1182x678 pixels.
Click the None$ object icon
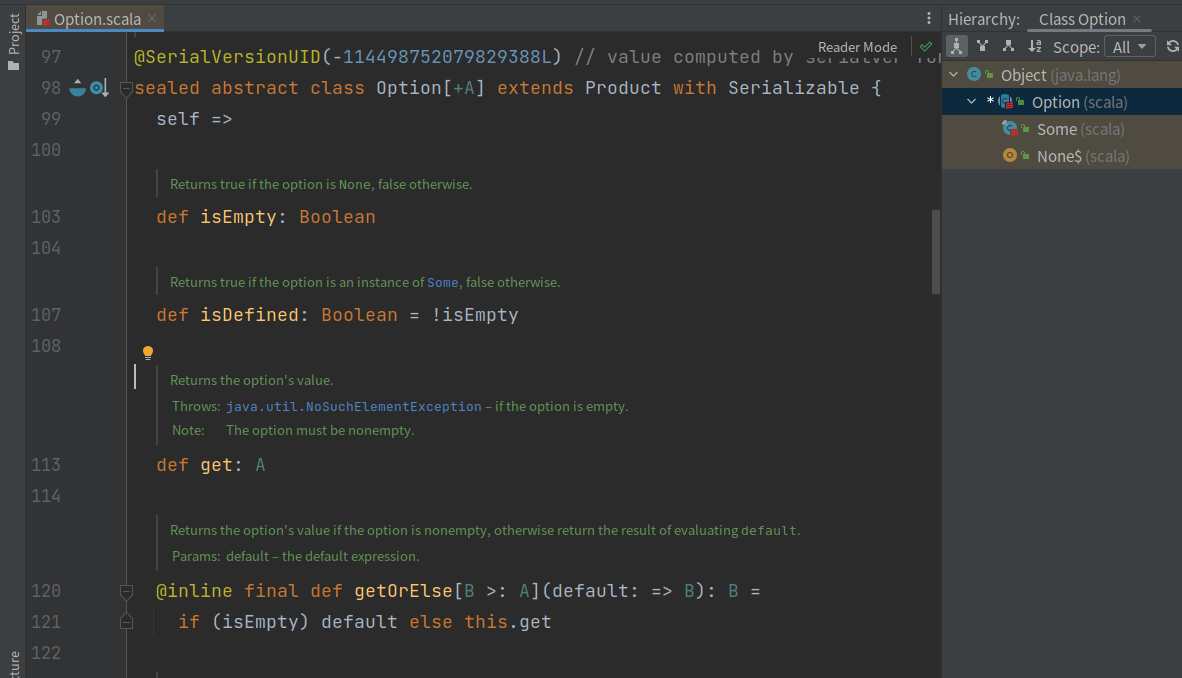tap(1009, 155)
